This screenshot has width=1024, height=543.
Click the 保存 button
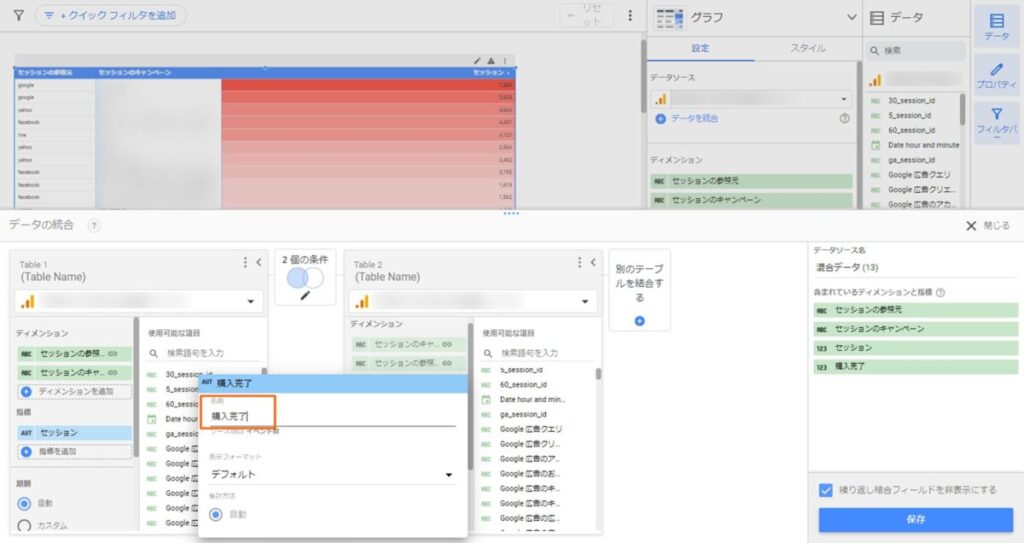pos(915,520)
